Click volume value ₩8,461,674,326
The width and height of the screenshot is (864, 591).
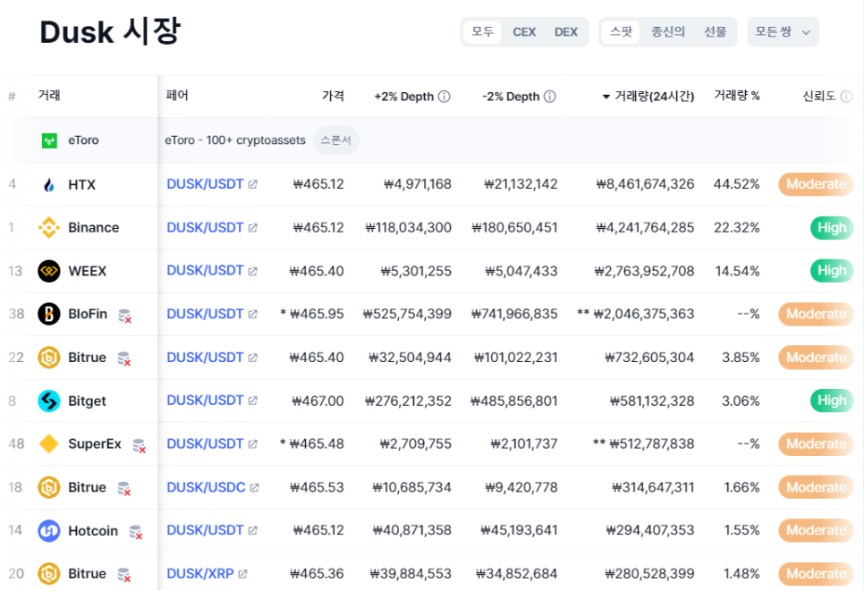pyautogui.click(x=645, y=184)
